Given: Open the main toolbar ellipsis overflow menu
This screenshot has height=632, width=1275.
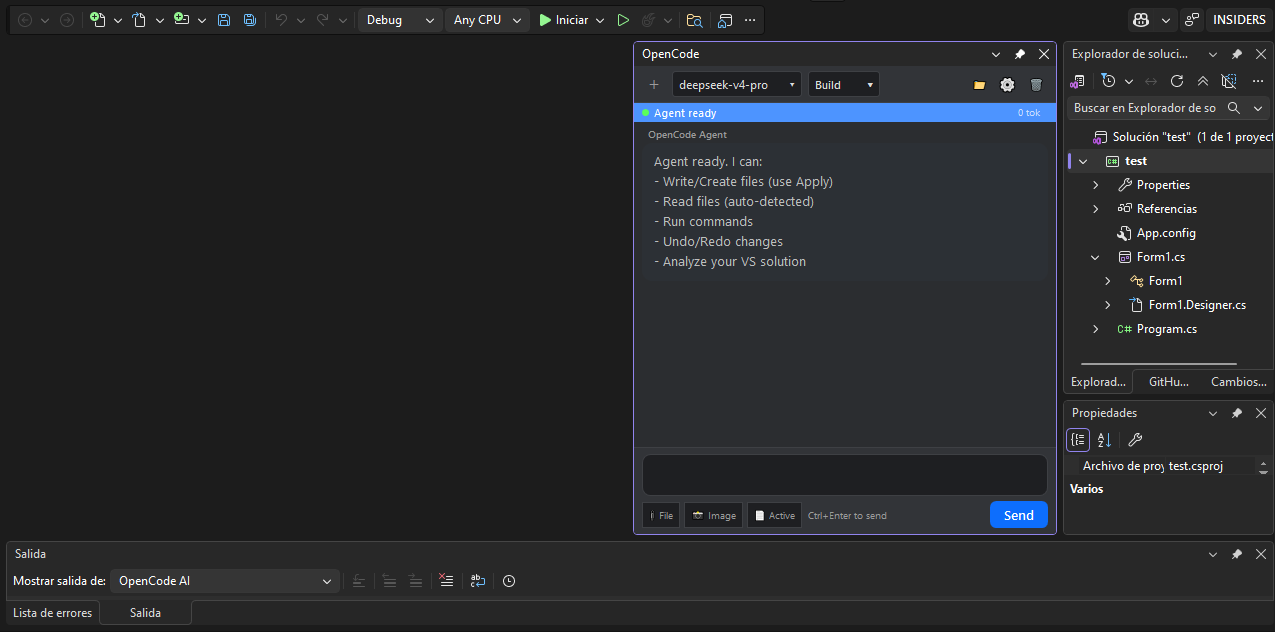Looking at the screenshot, I should tap(750, 20).
